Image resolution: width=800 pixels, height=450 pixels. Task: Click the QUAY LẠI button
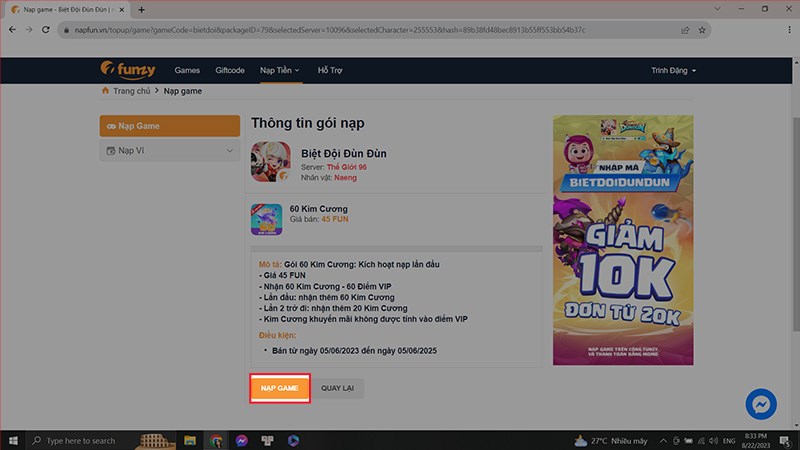pyautogui.click(x=337, y=388)
